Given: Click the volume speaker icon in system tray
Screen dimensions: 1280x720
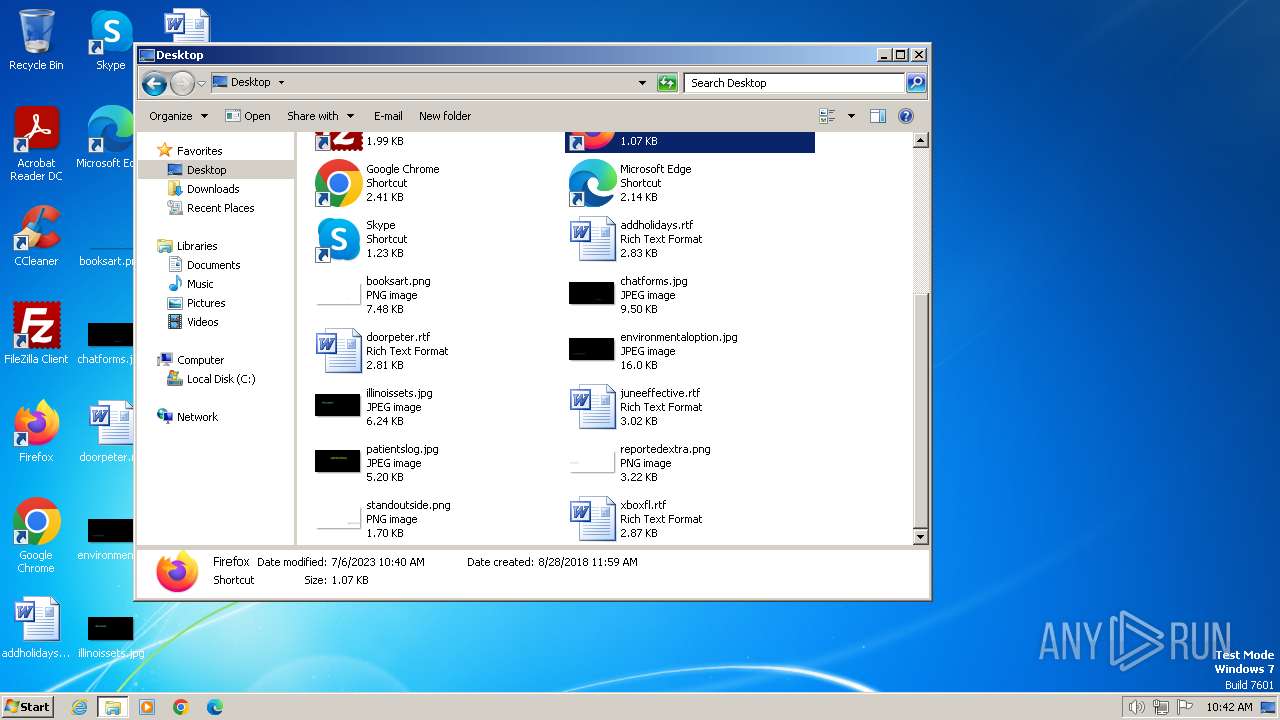Looking at the screenshot, I should click(x=1137, y=707).
